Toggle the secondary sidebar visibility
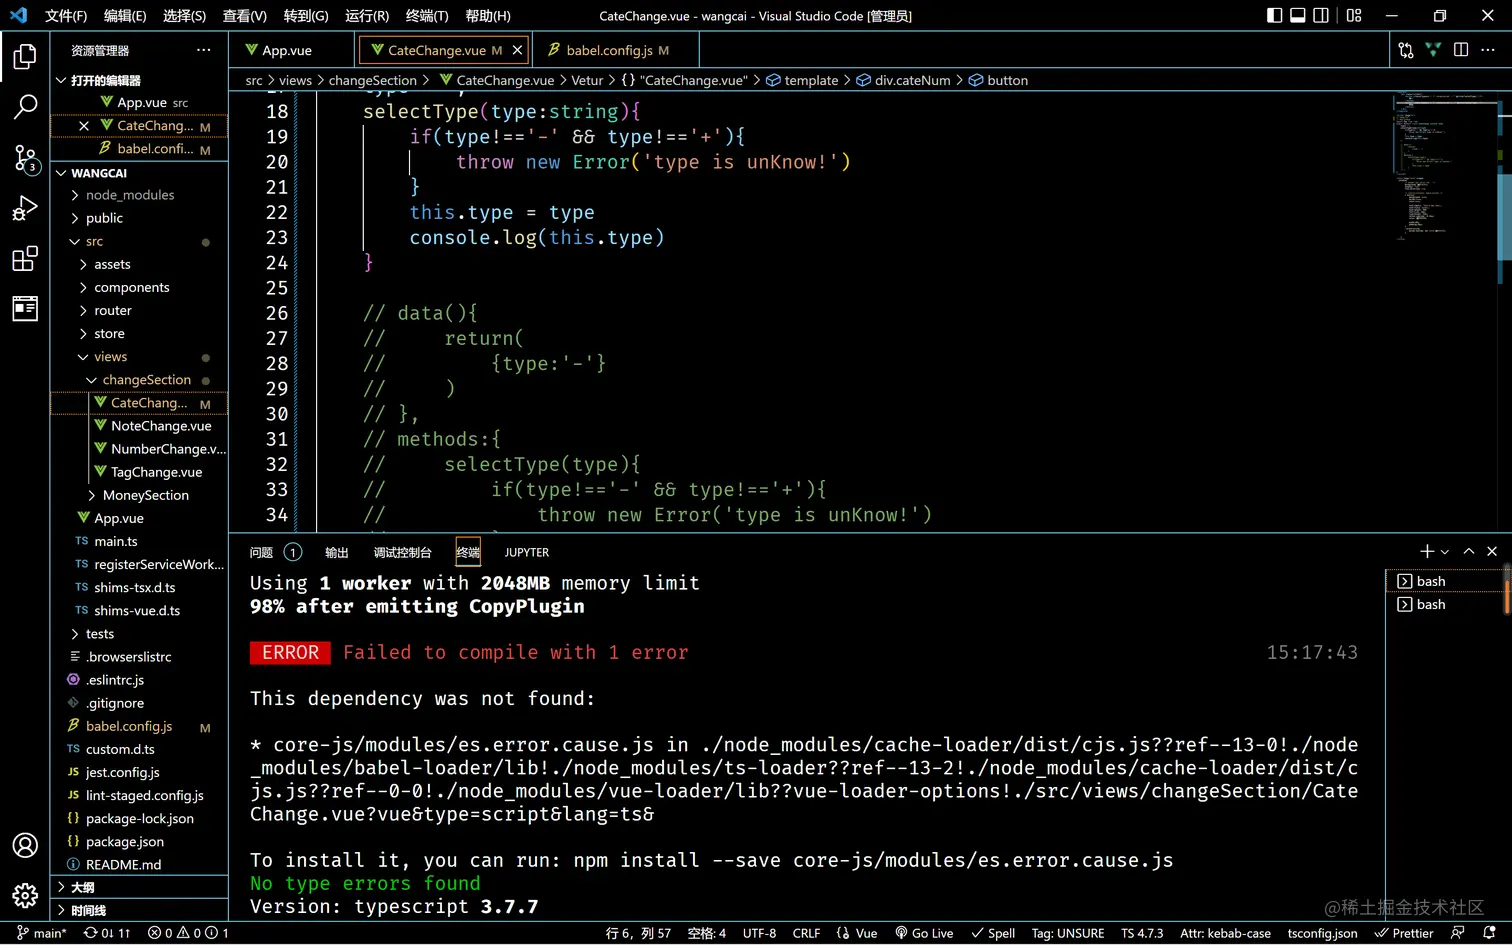 pos(1321,15)
